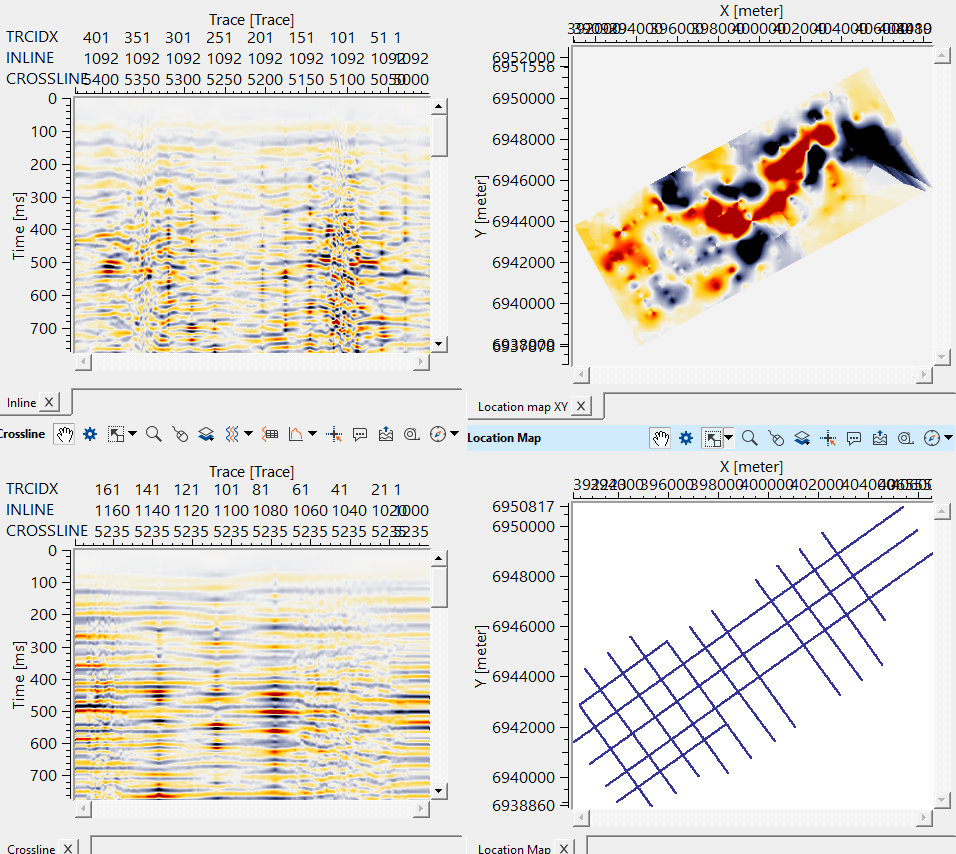Toggle the mouse tracking icon in Crossline toolbar
Image resolution: width=956 pixels, height=854 pixels.
[x=180, y=434]
